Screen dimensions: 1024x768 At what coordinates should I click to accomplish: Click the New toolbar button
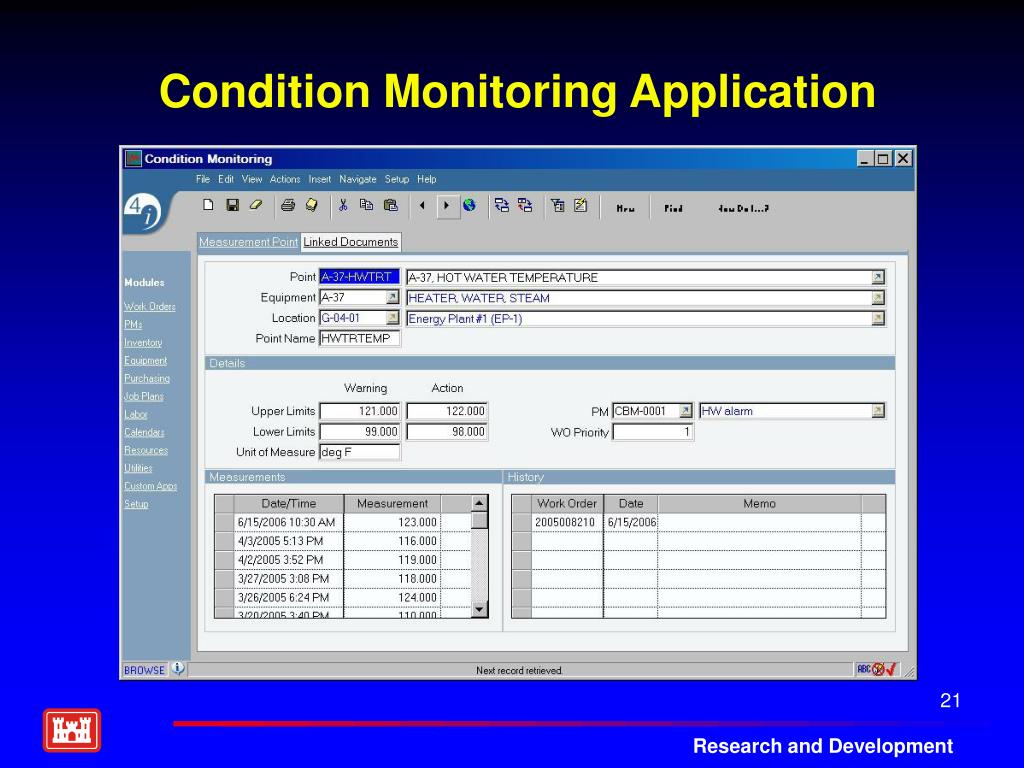point(626,208)
